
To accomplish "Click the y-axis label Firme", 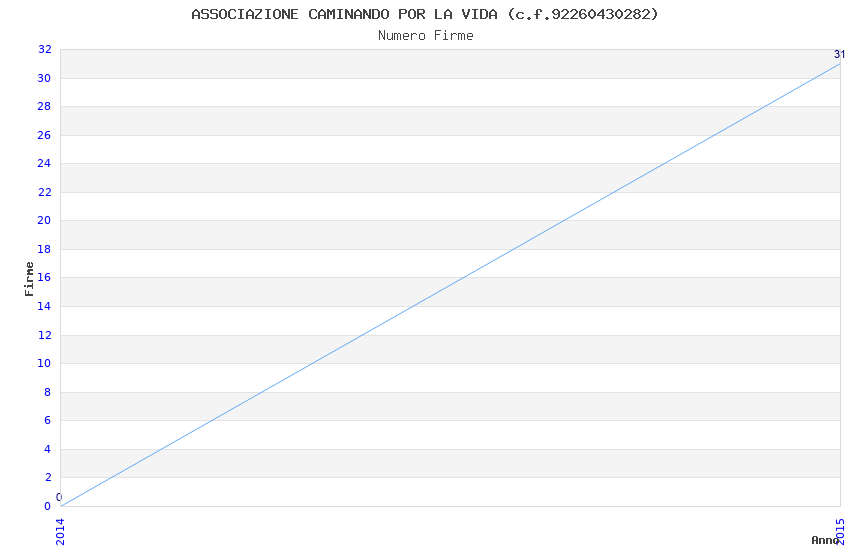I will coord(29,279).
